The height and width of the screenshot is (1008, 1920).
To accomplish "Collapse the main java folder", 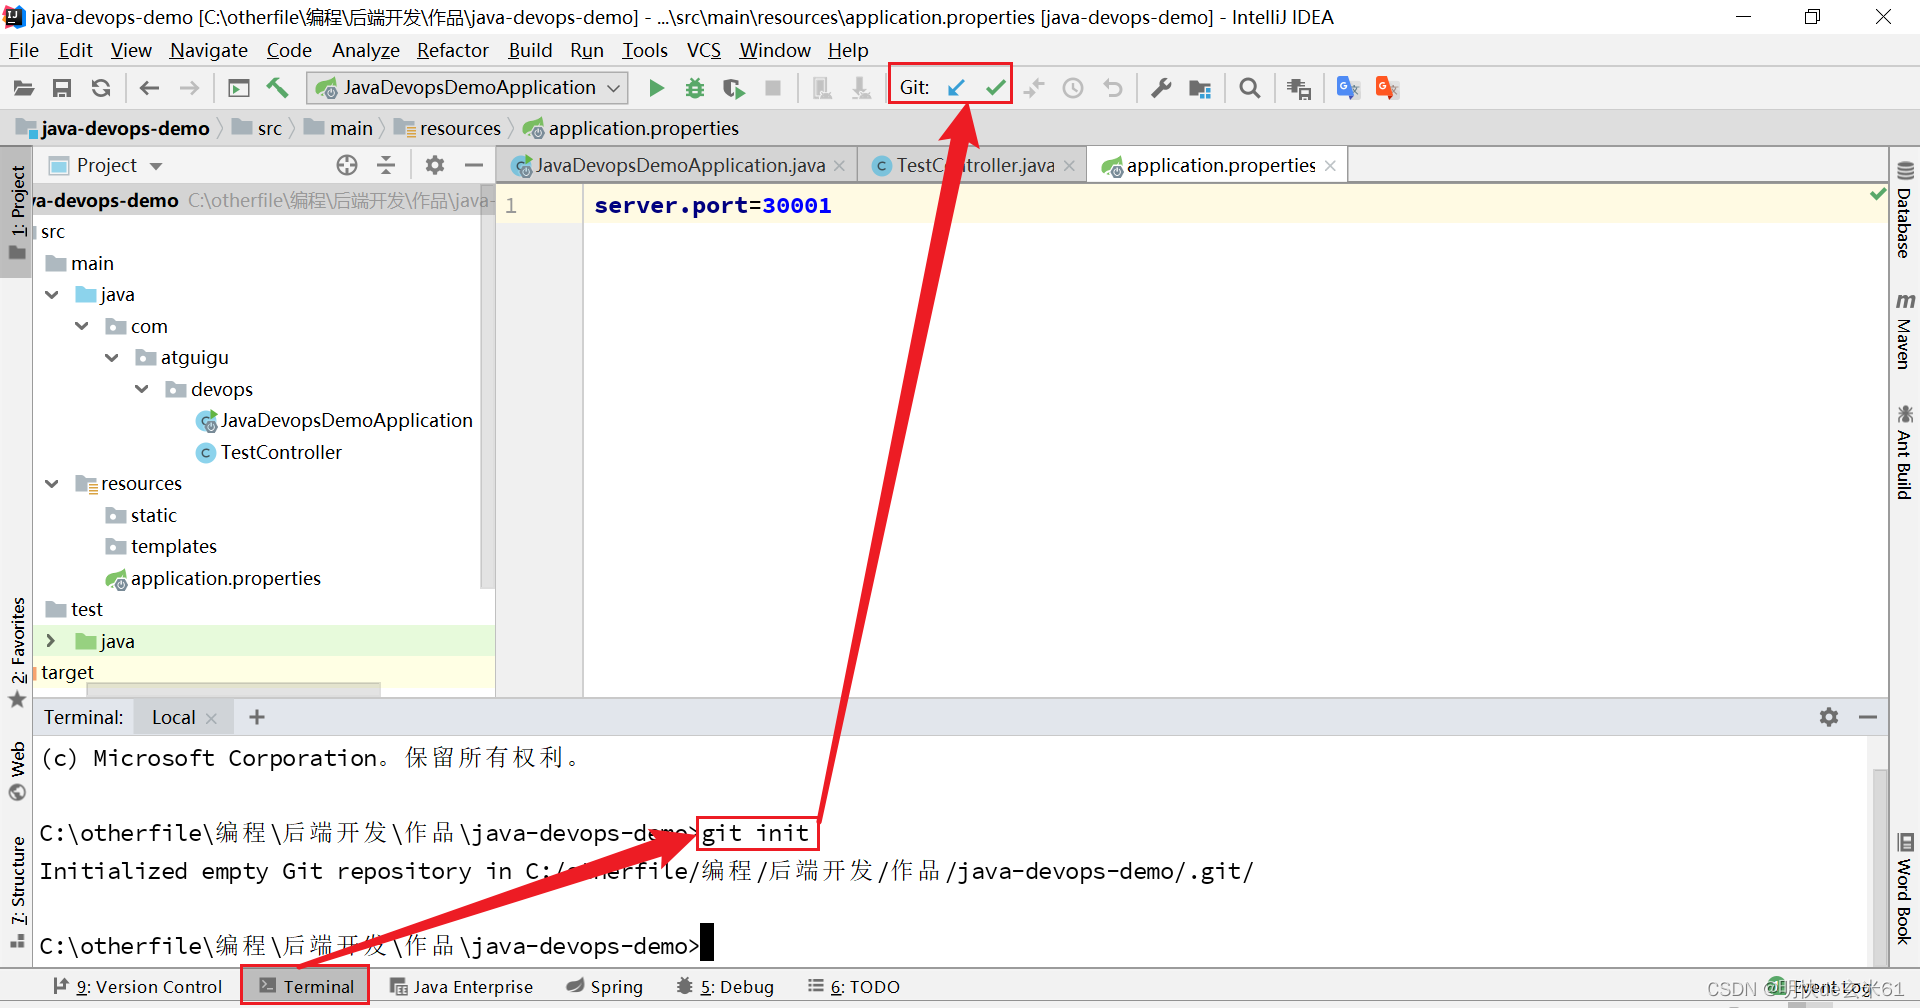I will coord(52,295).
